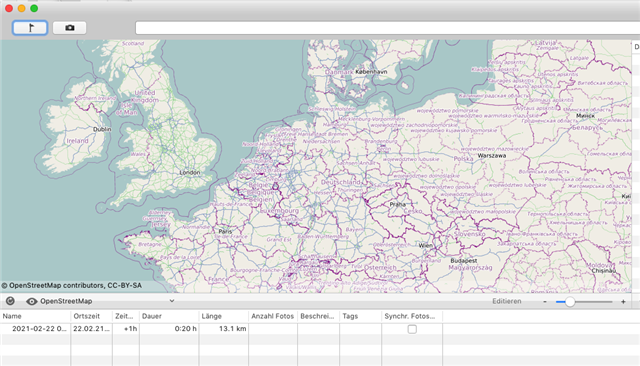Click the +1h time zone cell

coord(130,329)
